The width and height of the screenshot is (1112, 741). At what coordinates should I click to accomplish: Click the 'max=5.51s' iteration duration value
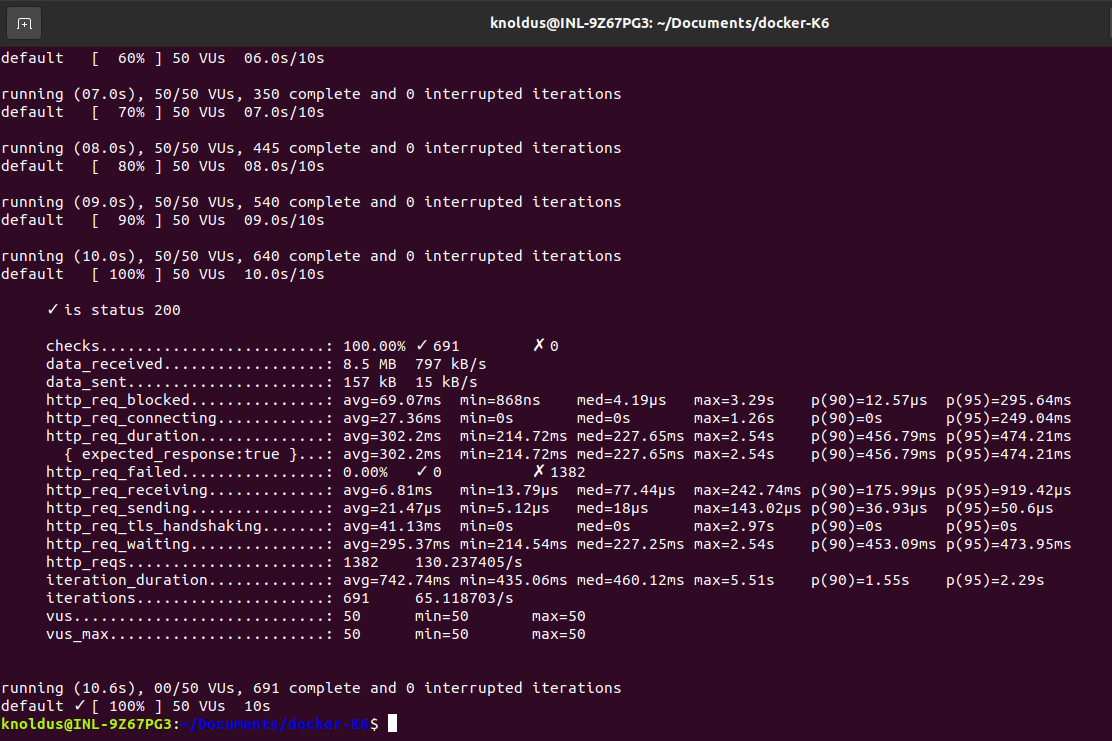(734, 580)
